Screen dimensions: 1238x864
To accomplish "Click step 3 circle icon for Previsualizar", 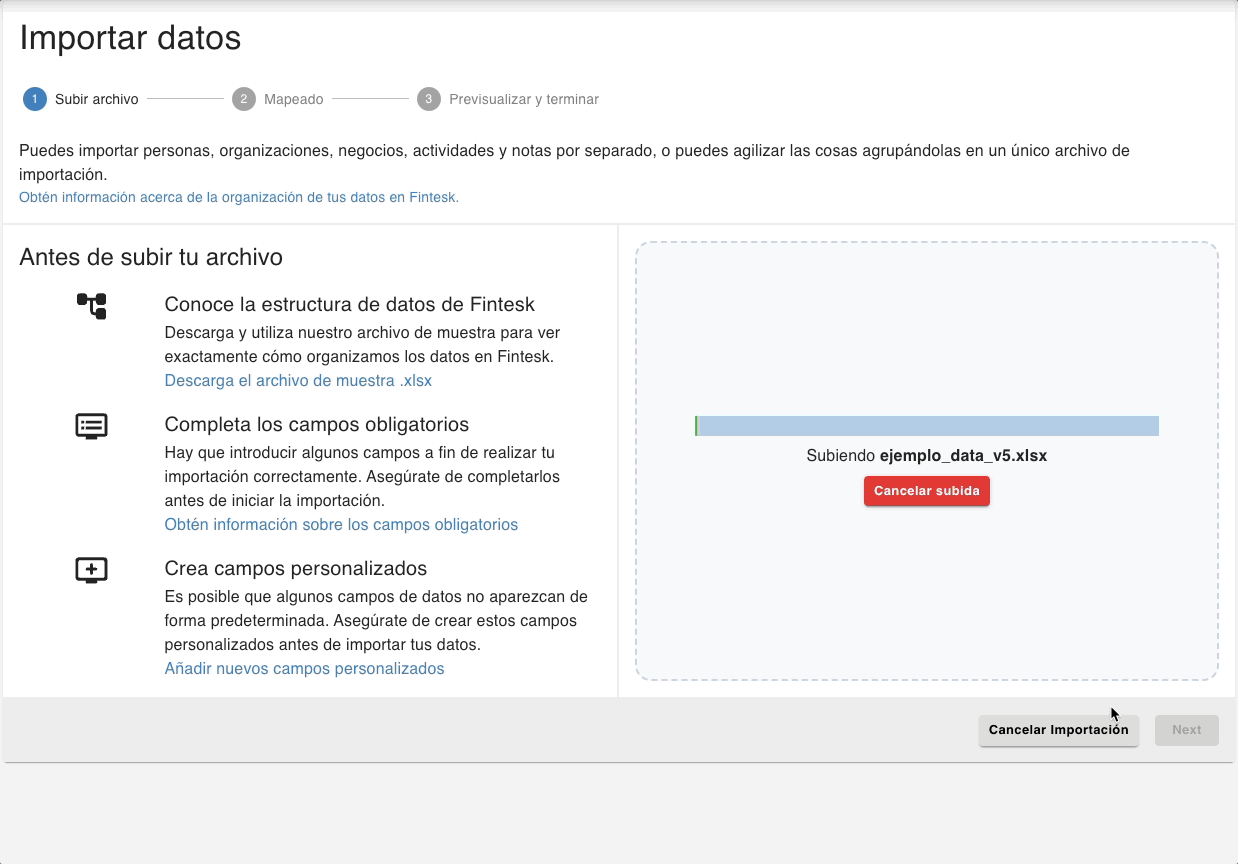I will pos(429,99).
